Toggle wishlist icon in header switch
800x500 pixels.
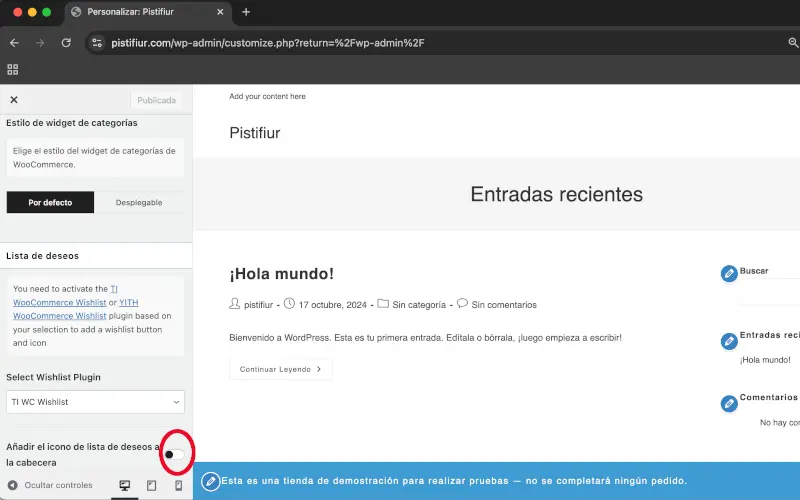(173, 455)
